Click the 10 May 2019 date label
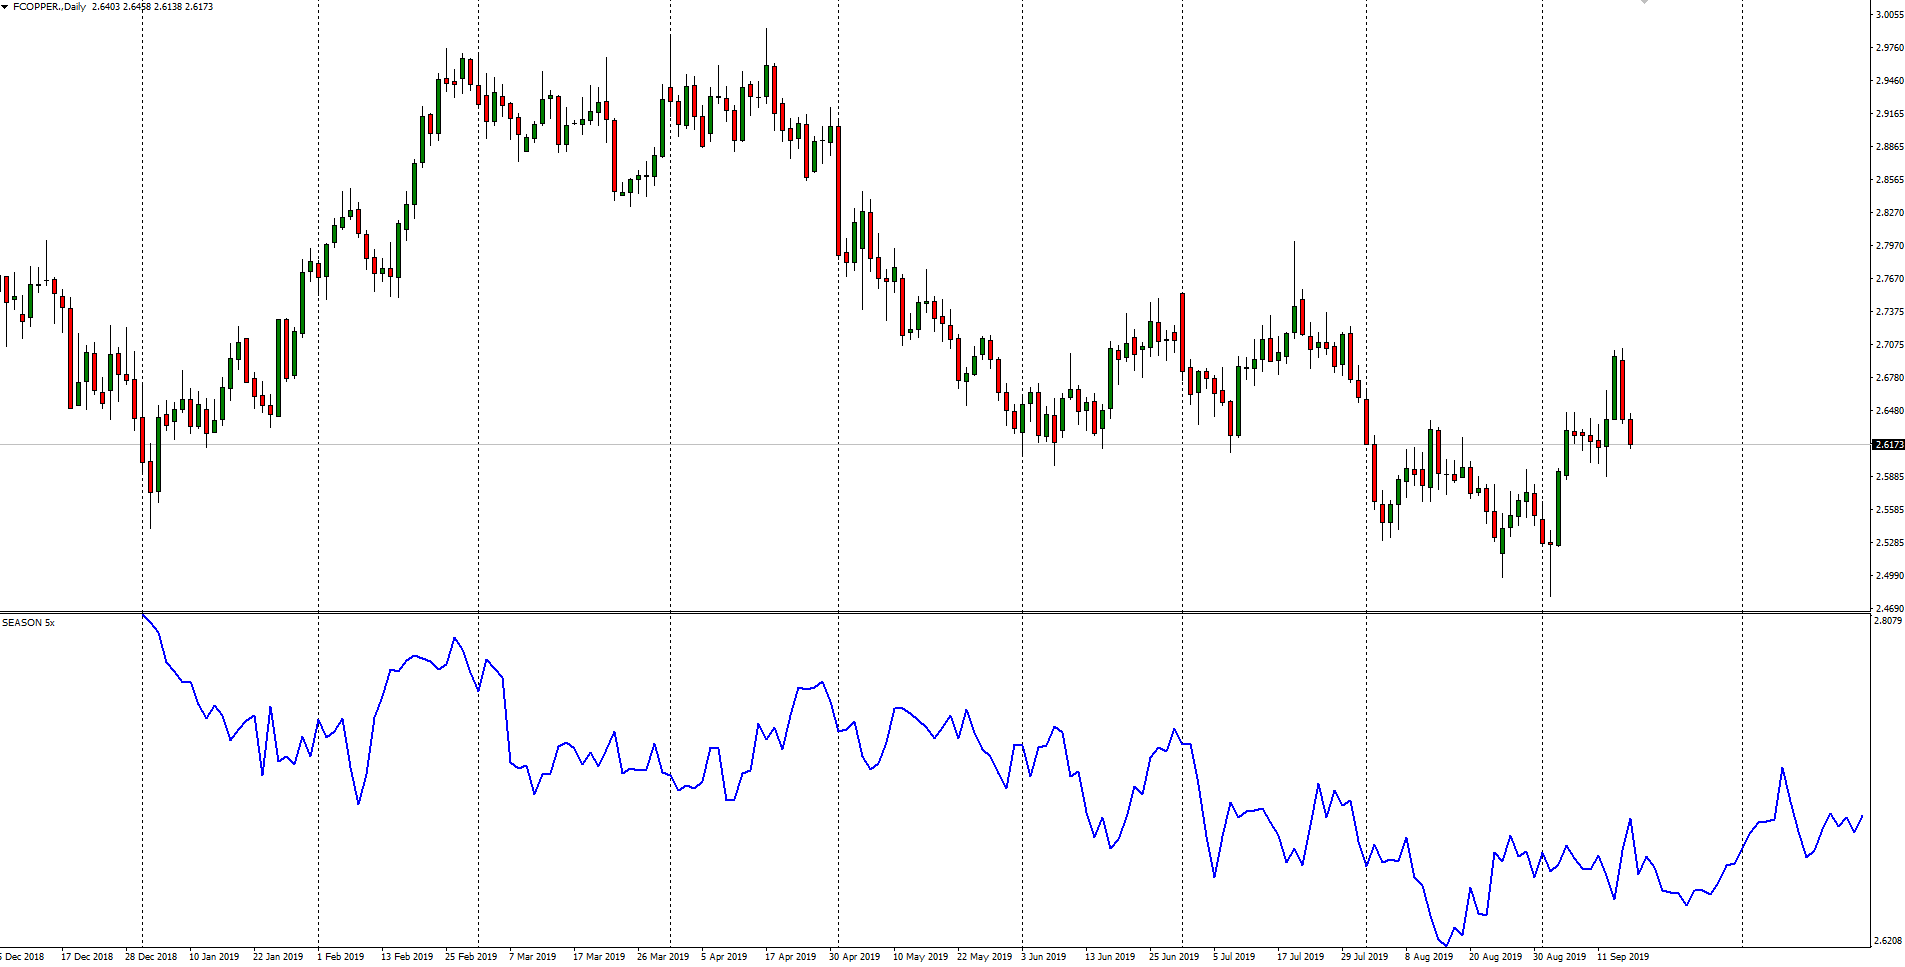The image size is (1905, 967). point(920,957)
